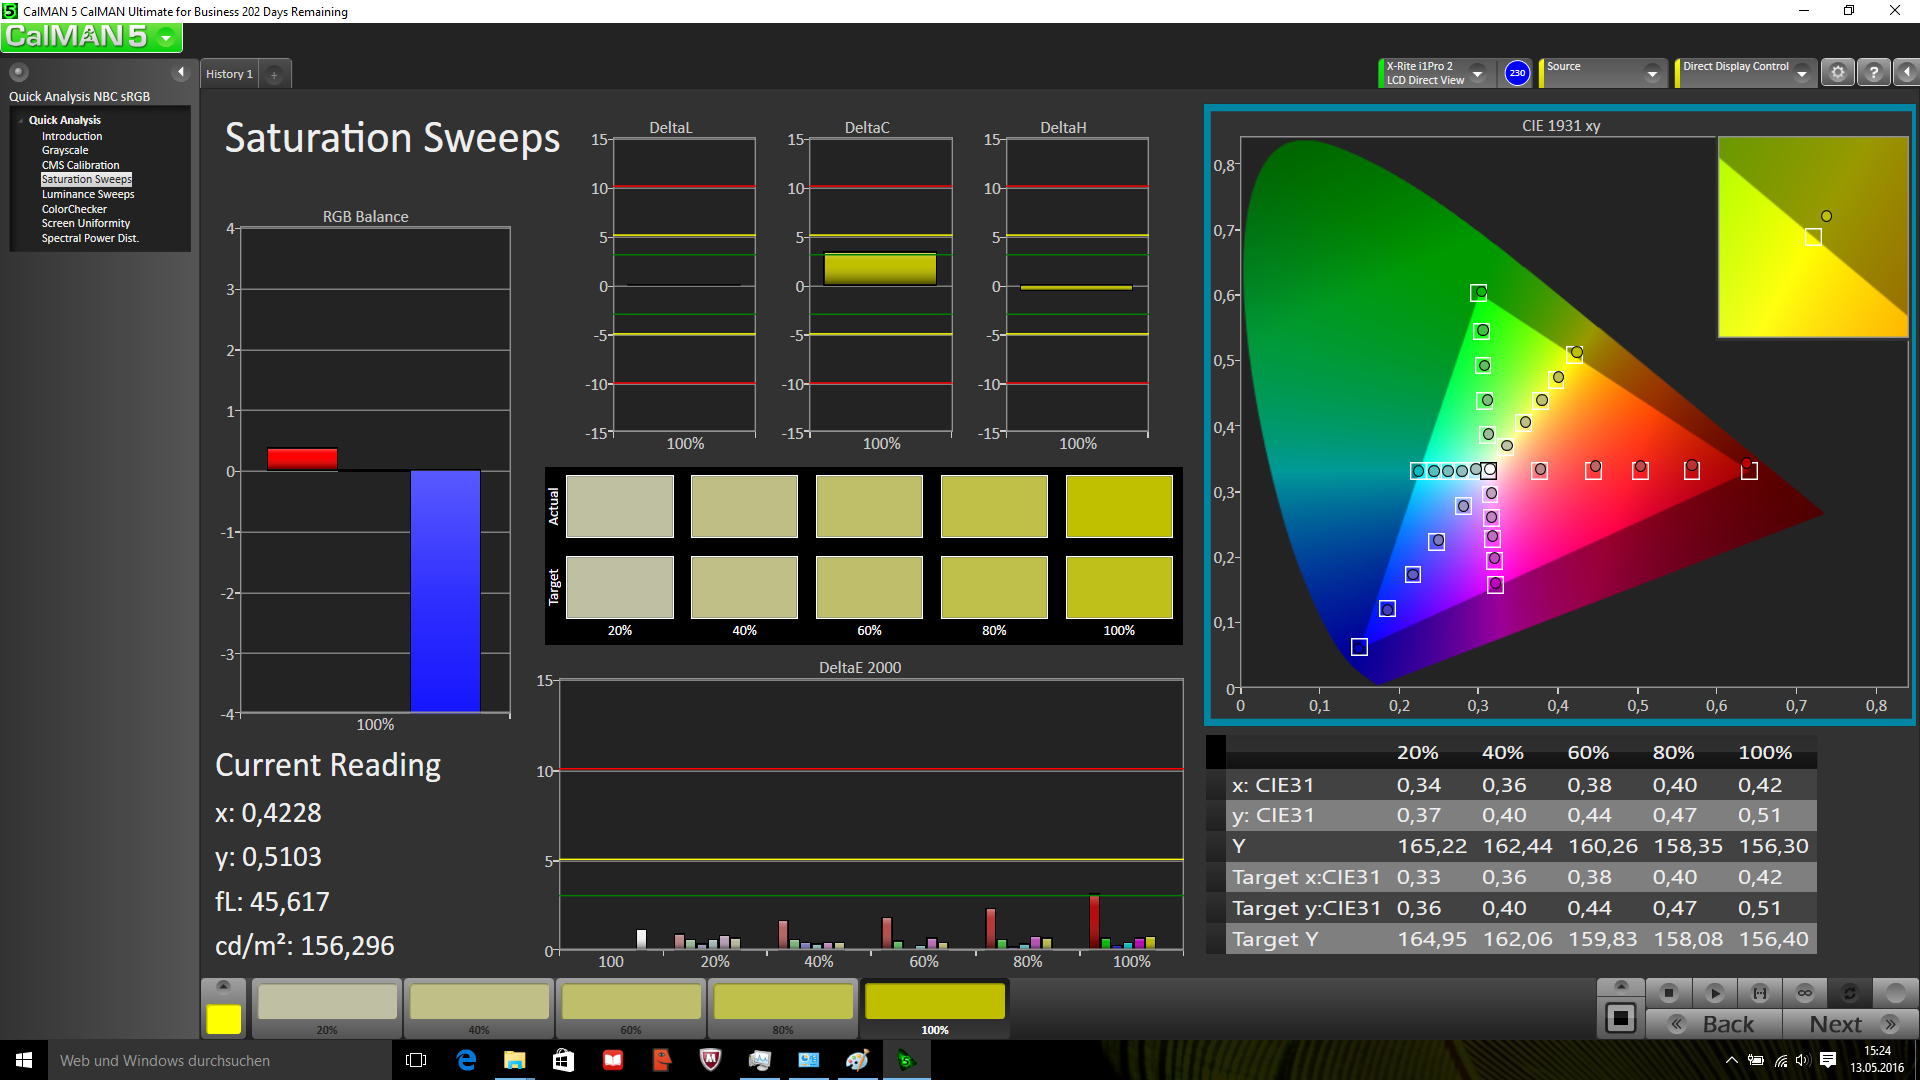Click the Next button
Image resolution: width=1920 pixels, height=1080 pixels.
tap(1851, 1024)
